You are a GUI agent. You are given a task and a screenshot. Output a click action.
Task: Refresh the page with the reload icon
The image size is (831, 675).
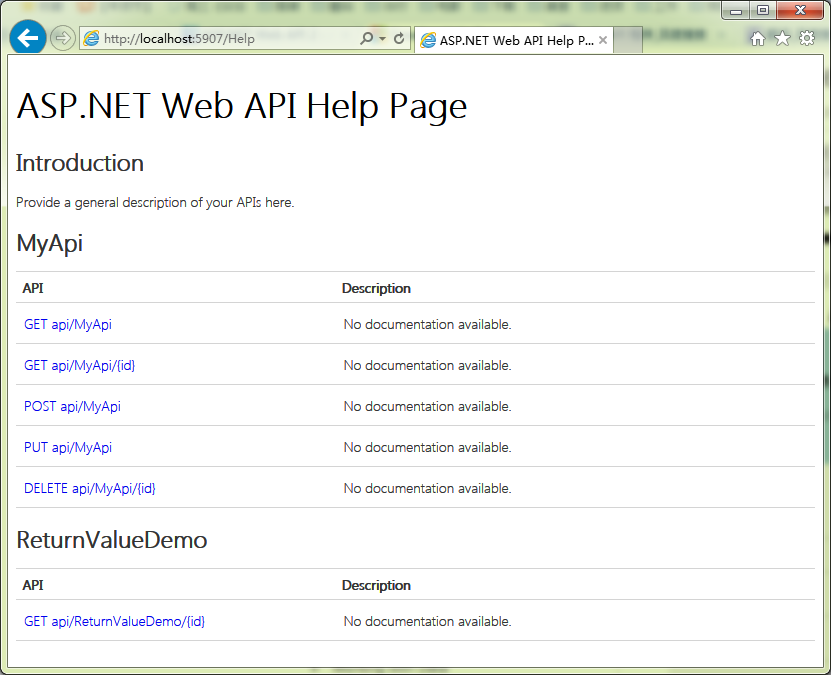(x=399, y=39)
